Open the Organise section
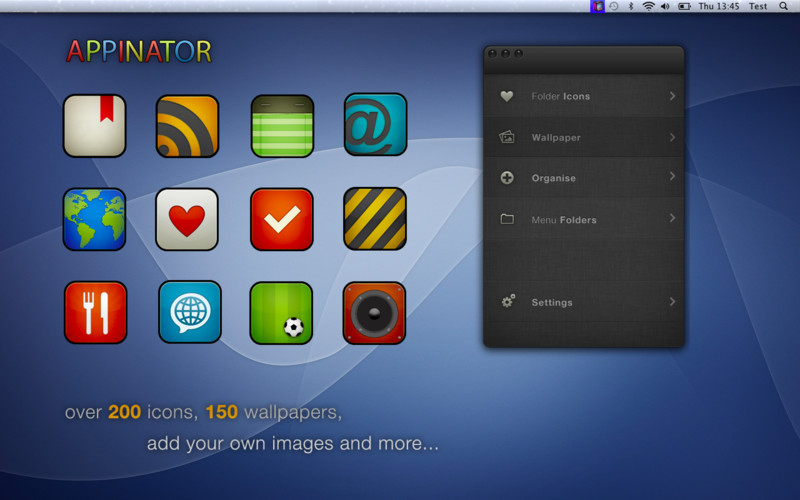800x500 pixels. (x=584, y=178)
